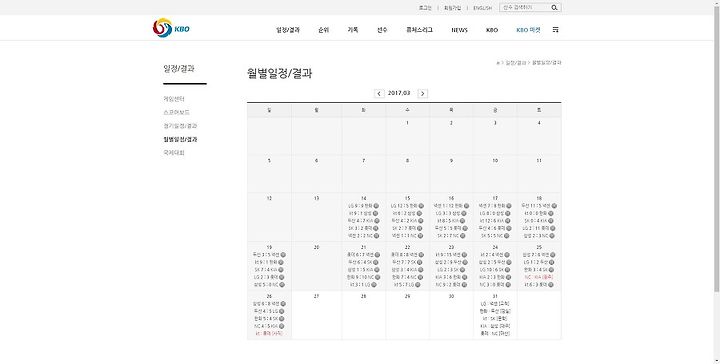Click the 일정/결과 breadcrumb link
Image resolution: width=720 pixels, height=364 pixels.
click(x=516, y=63)
